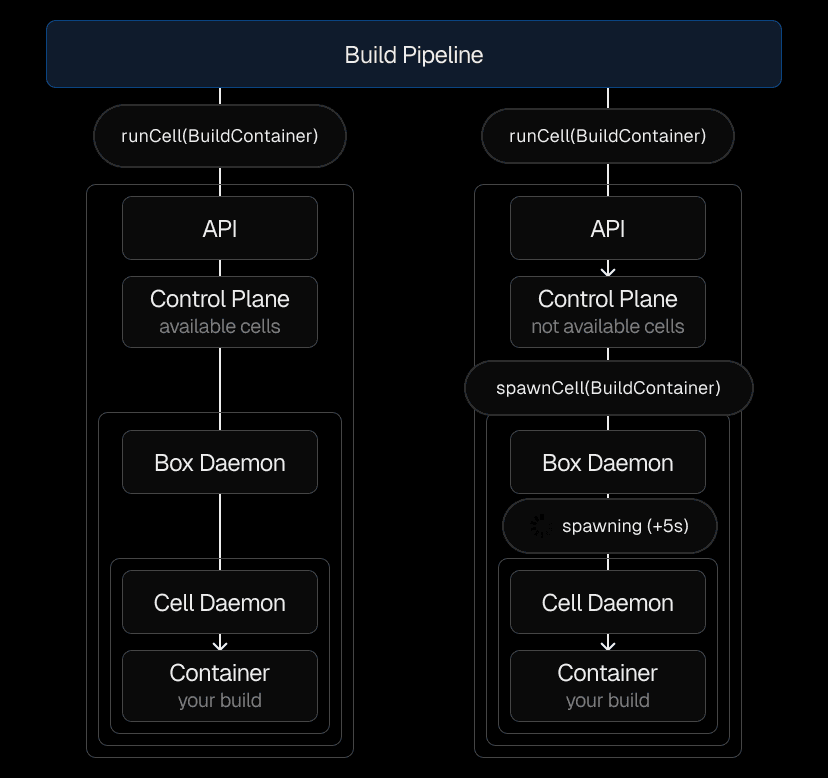This screenshot has height=778, width=828.
Task: Select the spawnCell(BuildContainer) pill
Action: pos(608,388)
